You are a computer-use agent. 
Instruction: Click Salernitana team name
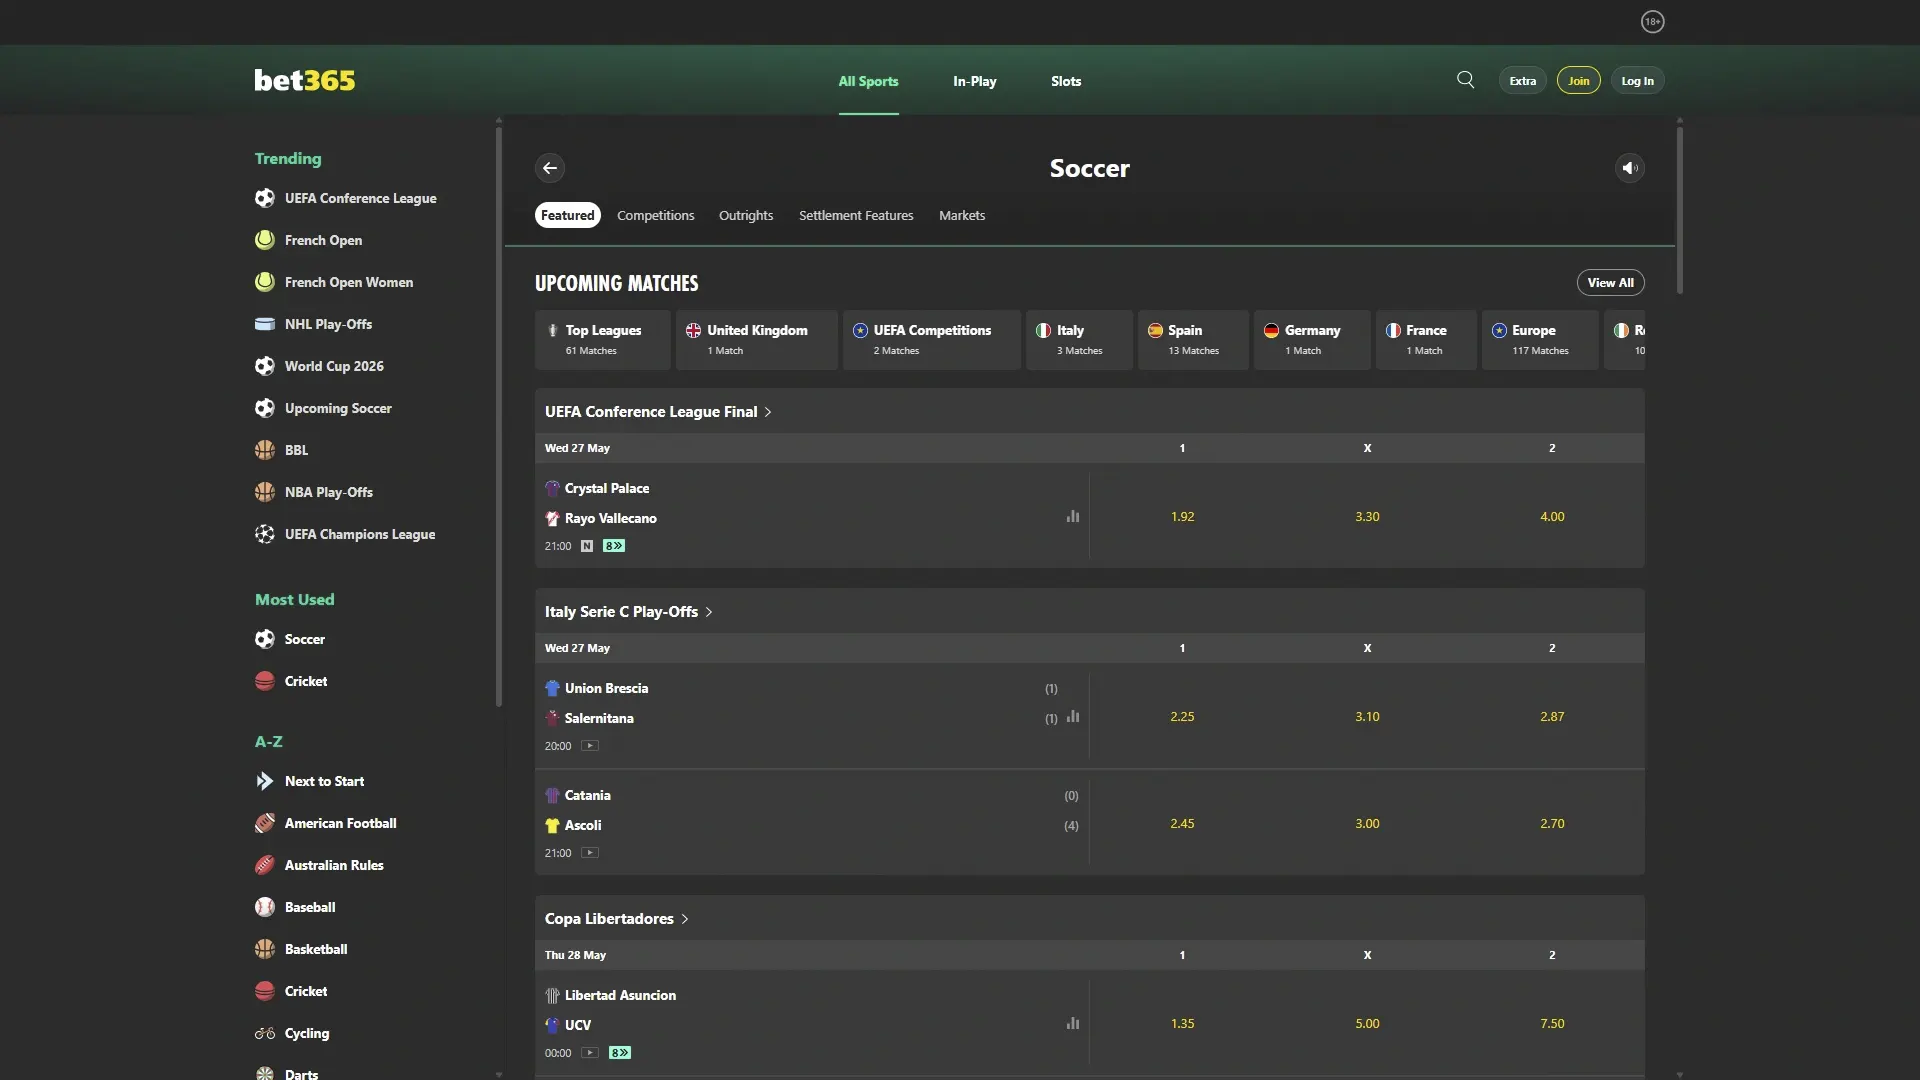click(x=599, y=718)
